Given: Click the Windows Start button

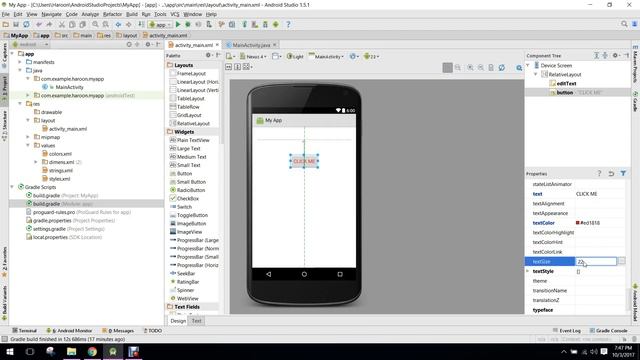Looking at the screenshot, I should coord(9,351).
